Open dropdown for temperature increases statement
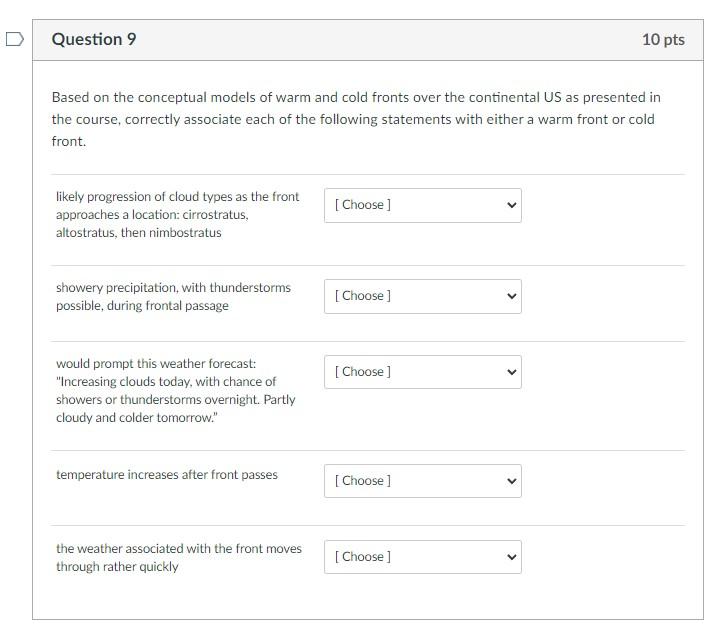Viewport: 726px width, 638px height. (x=421, y=481)
